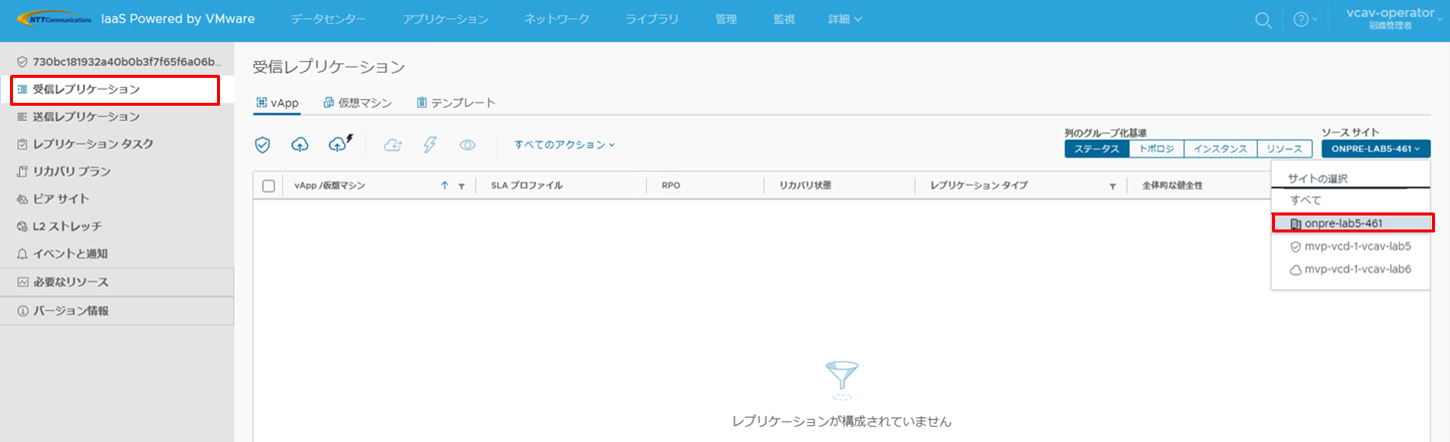Click the cloud upload with lightning icon
1450x442 pixels.
(x=341, y=144)
